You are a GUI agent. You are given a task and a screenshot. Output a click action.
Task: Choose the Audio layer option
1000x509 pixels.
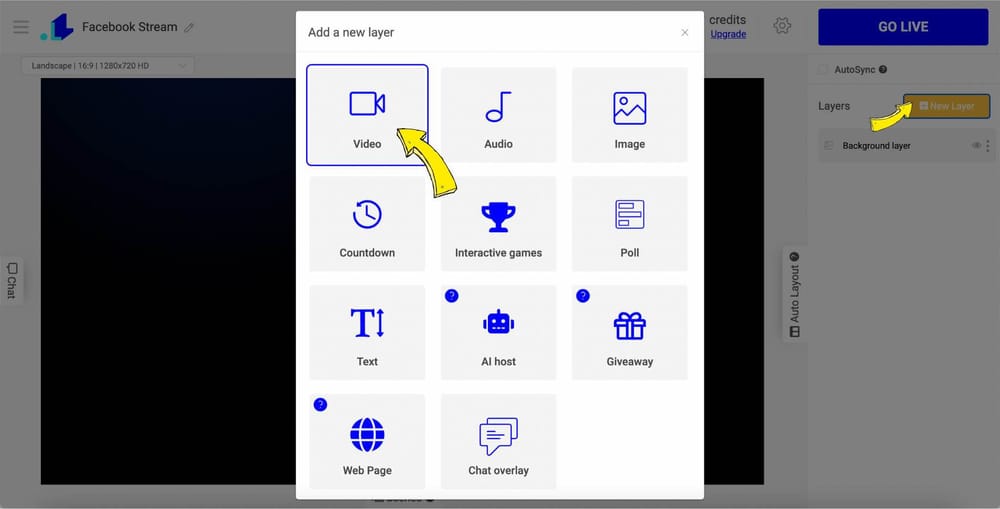[498, 115]
